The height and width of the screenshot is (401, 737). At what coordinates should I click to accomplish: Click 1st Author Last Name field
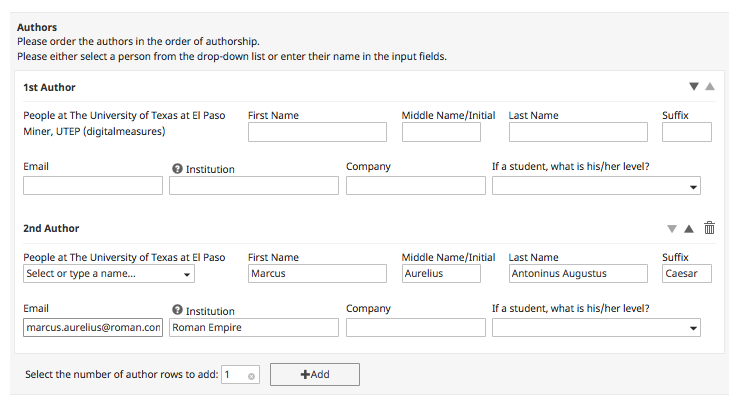tap(578, 132)
